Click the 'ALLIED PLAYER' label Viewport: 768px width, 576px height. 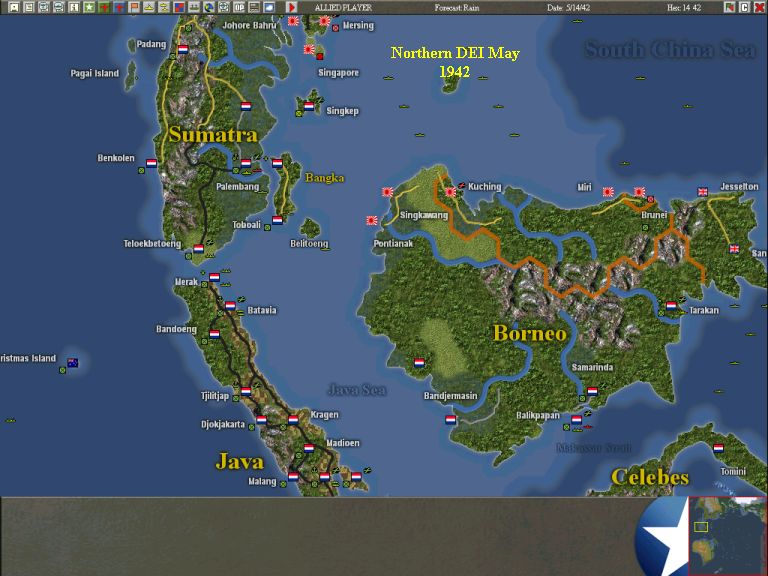[343, 7]
